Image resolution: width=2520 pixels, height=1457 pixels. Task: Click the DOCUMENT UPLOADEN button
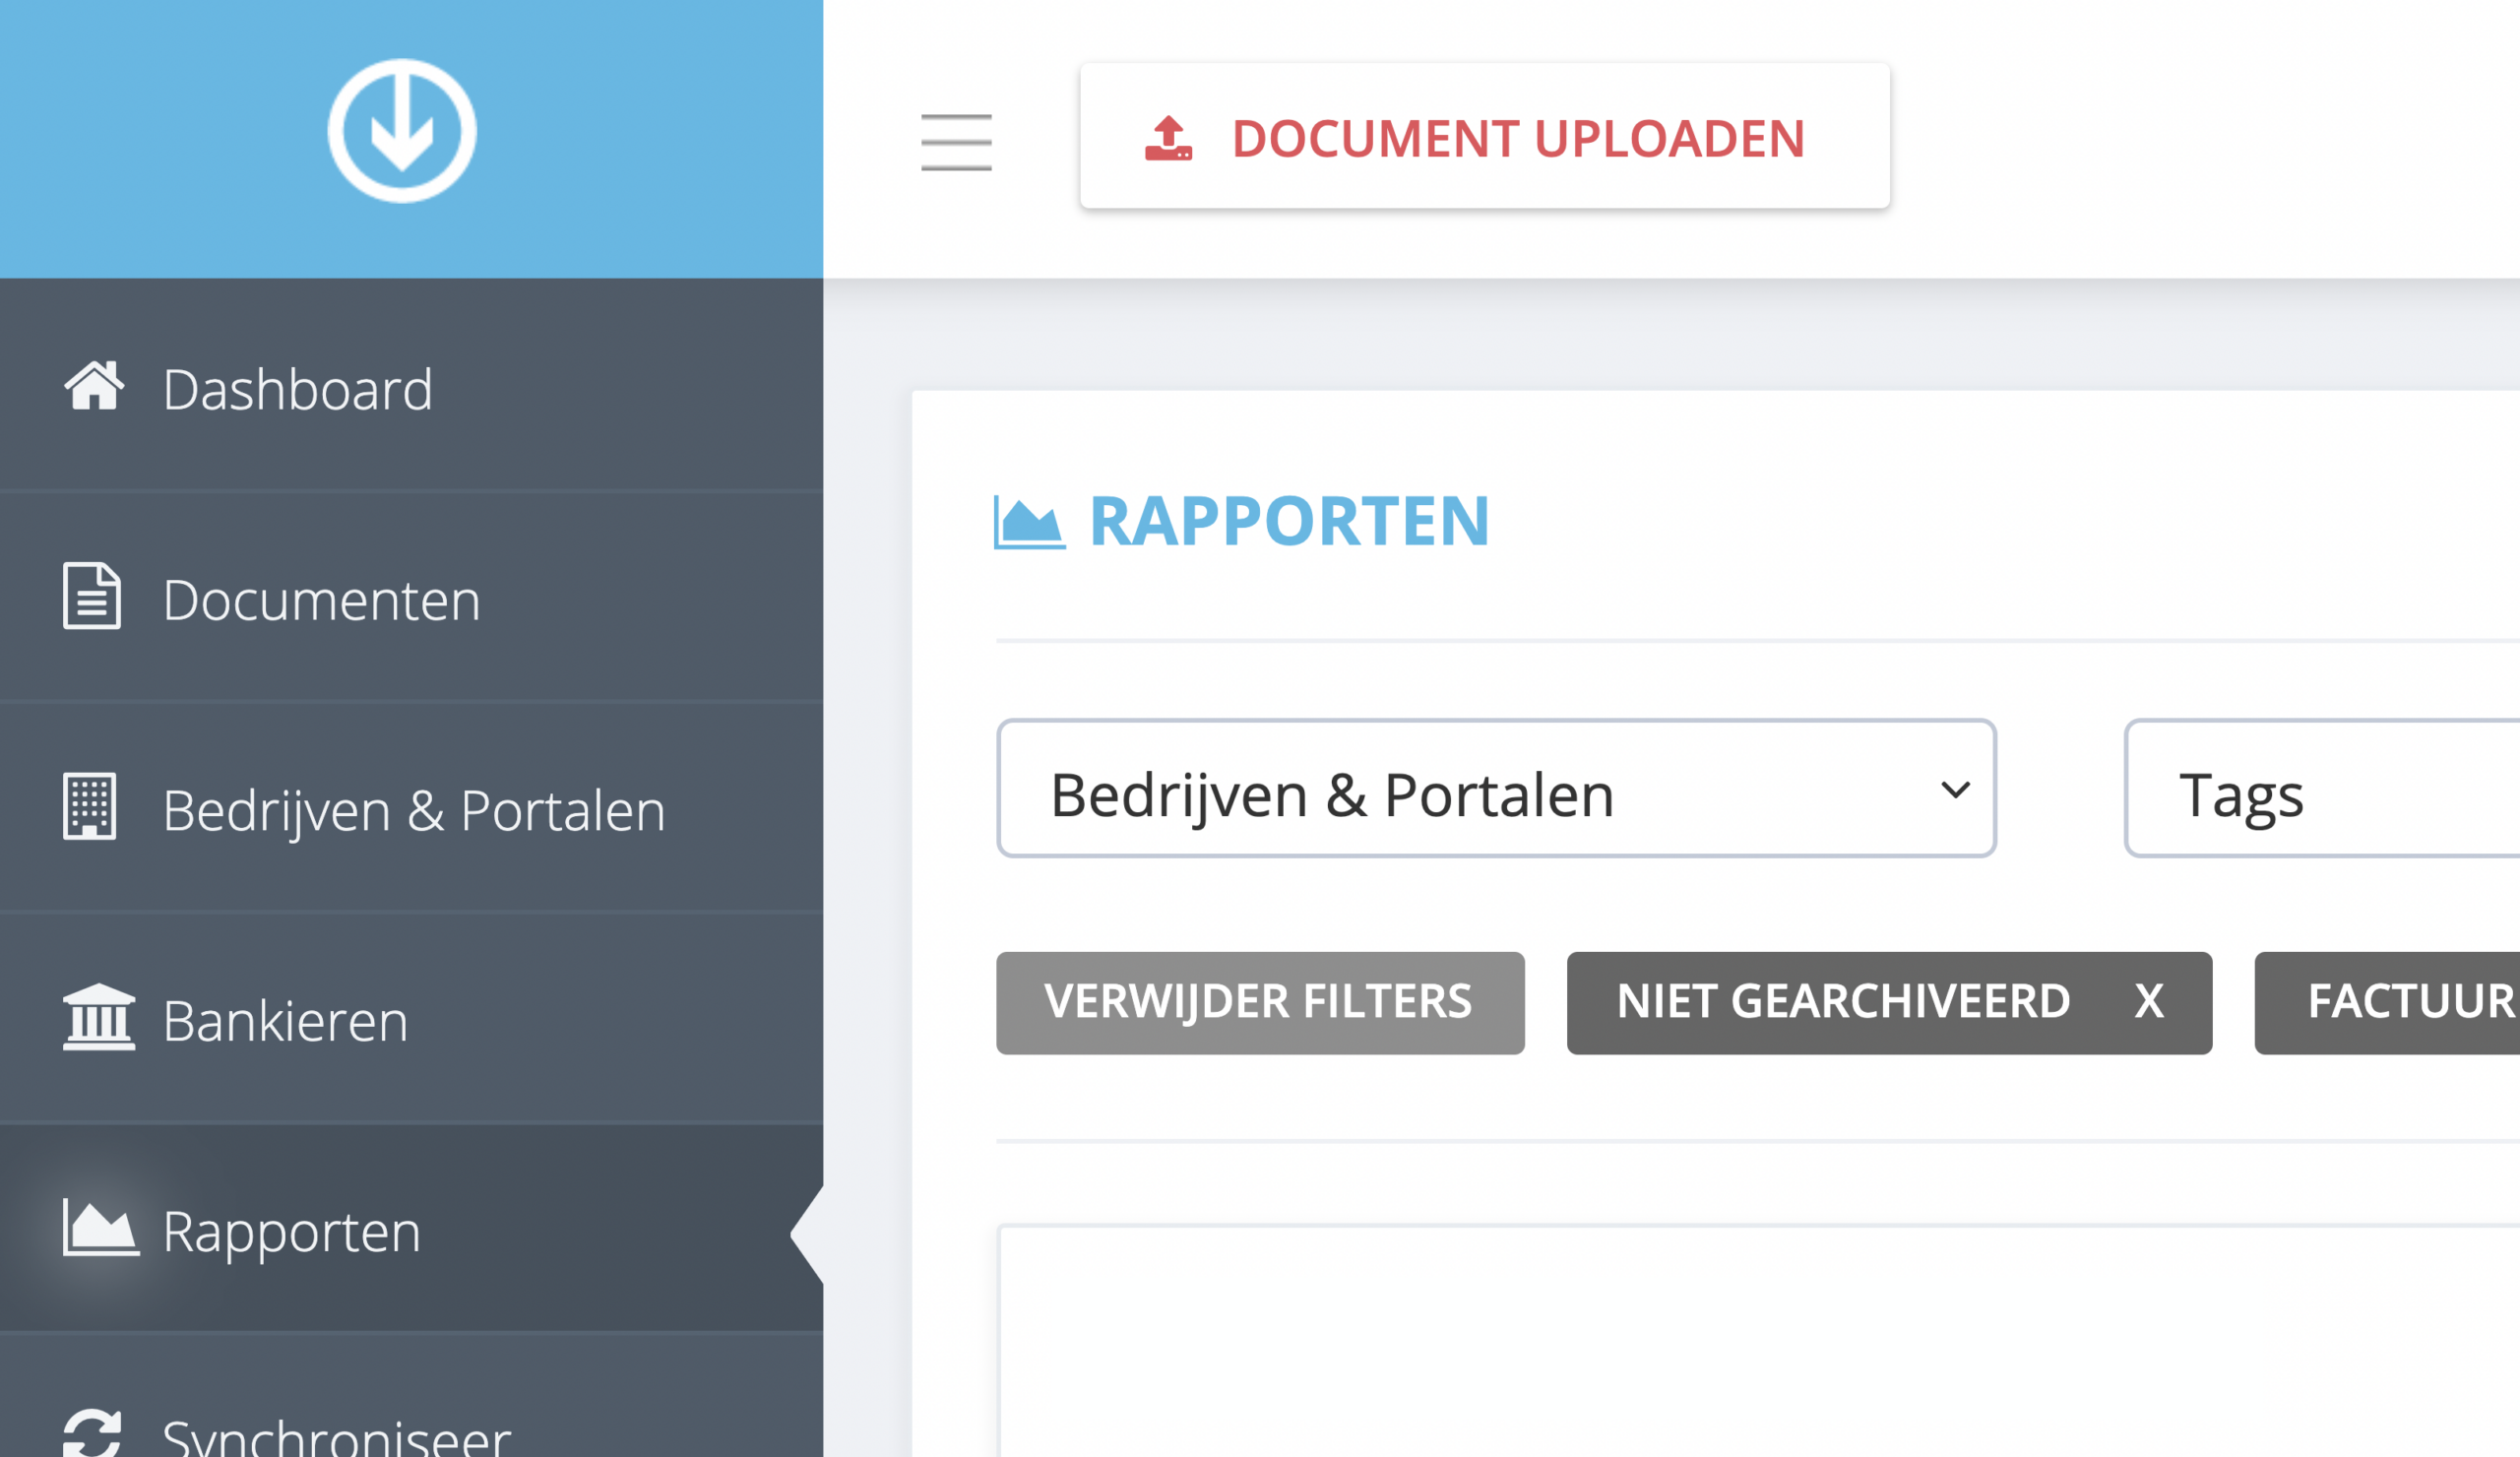[1485, 136]
